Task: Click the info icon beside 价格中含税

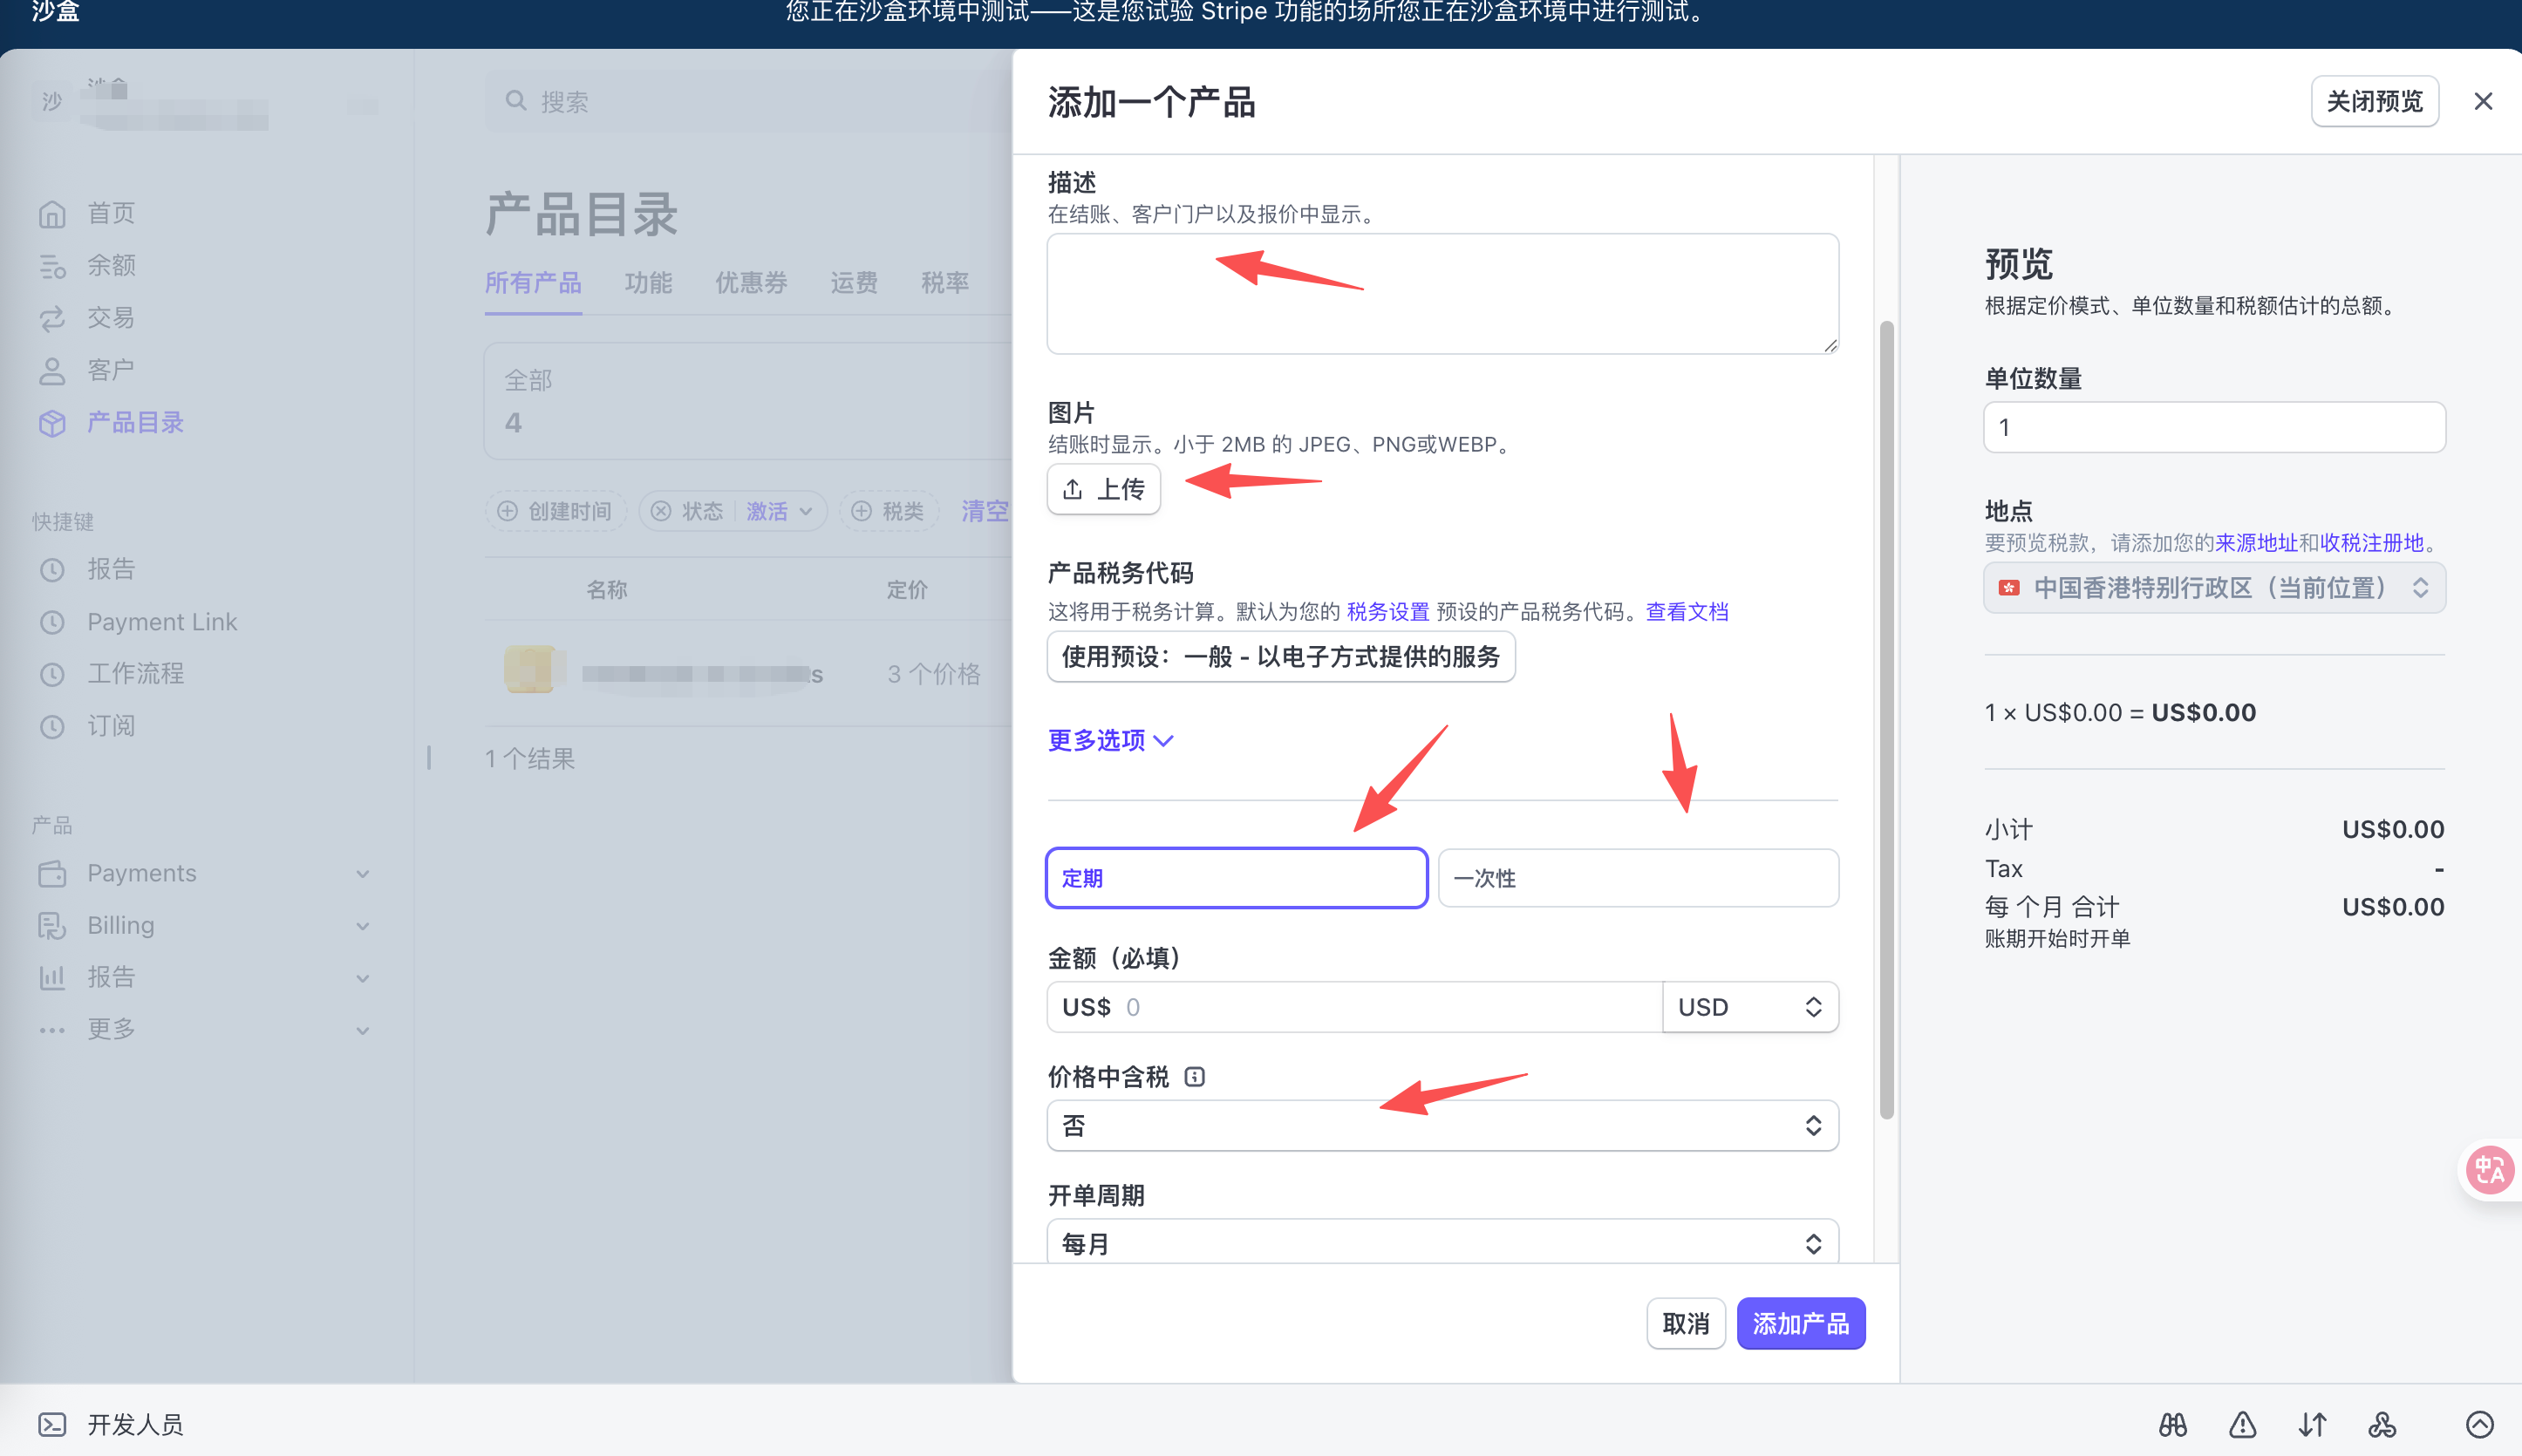Action: 1194,1077
